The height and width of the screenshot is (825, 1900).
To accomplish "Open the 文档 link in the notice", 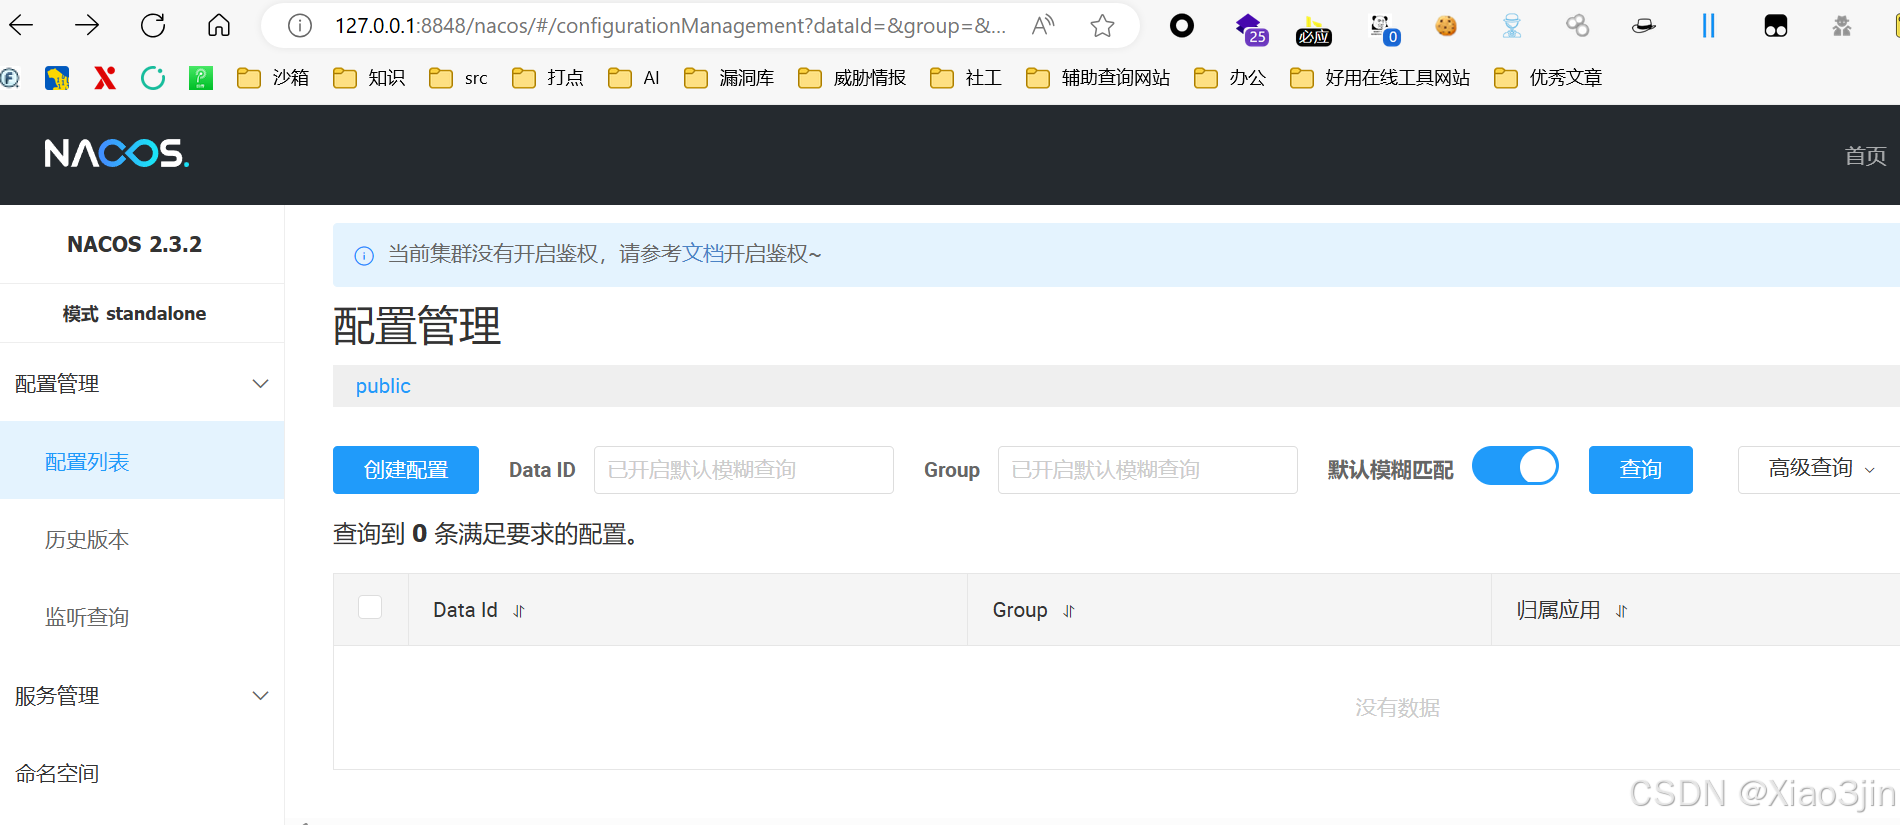I will pos(703,254).
